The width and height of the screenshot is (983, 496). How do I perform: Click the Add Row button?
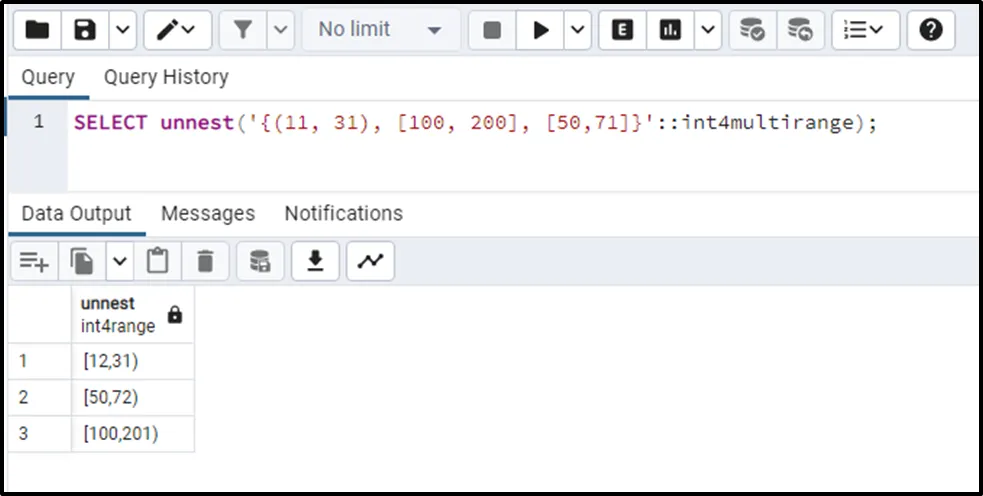click(x=34, y=262)
